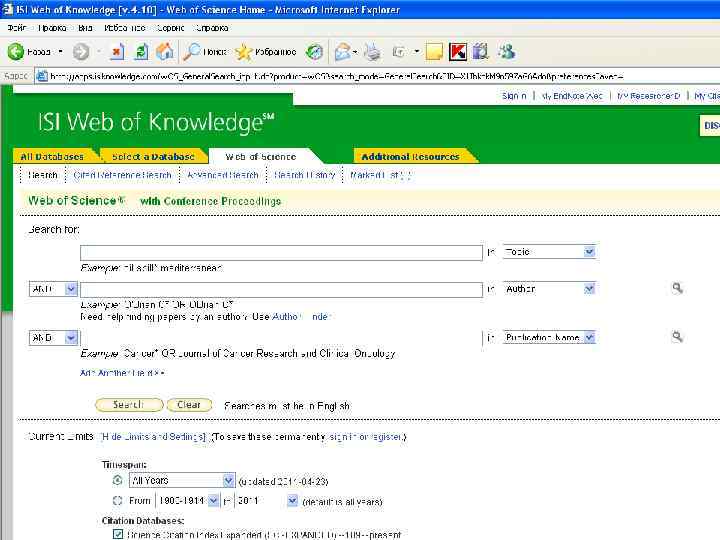This screenshot has width=720, height=540.
Task: Open the AND operator dropdown beside Author row
Action: (x=71, y=289)
